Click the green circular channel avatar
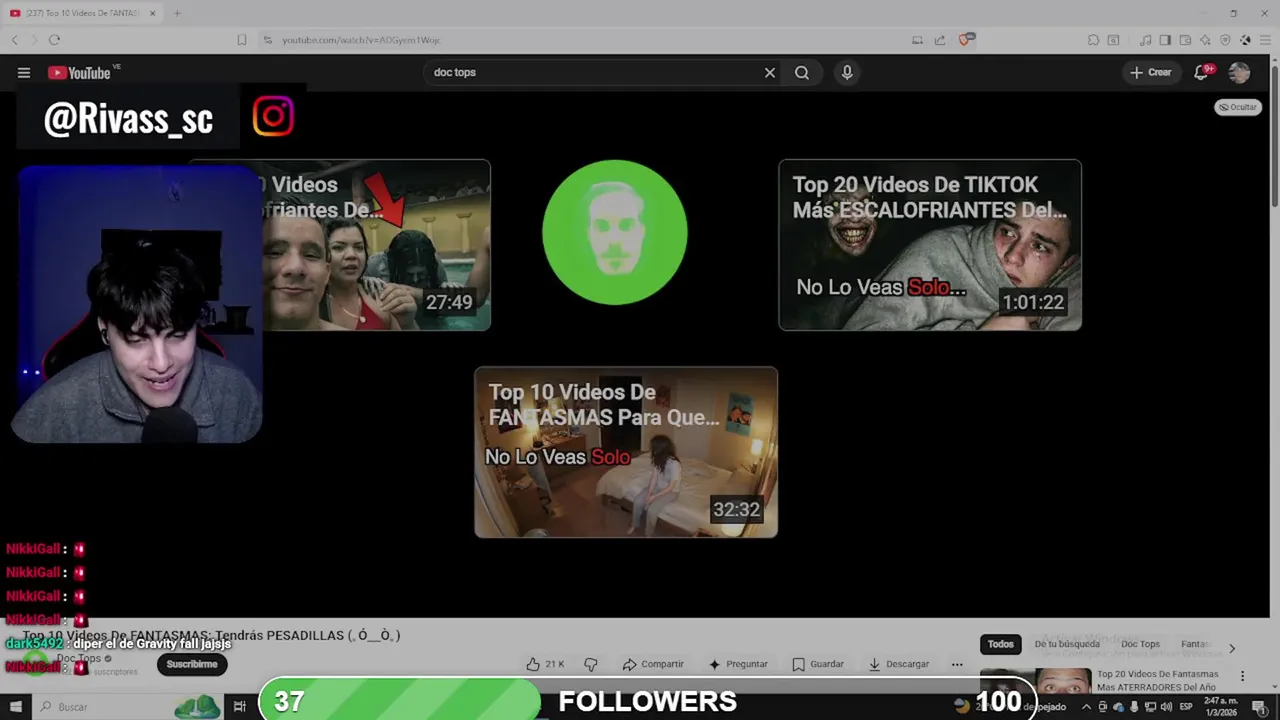1280x720 pixels. coord(615,232)
